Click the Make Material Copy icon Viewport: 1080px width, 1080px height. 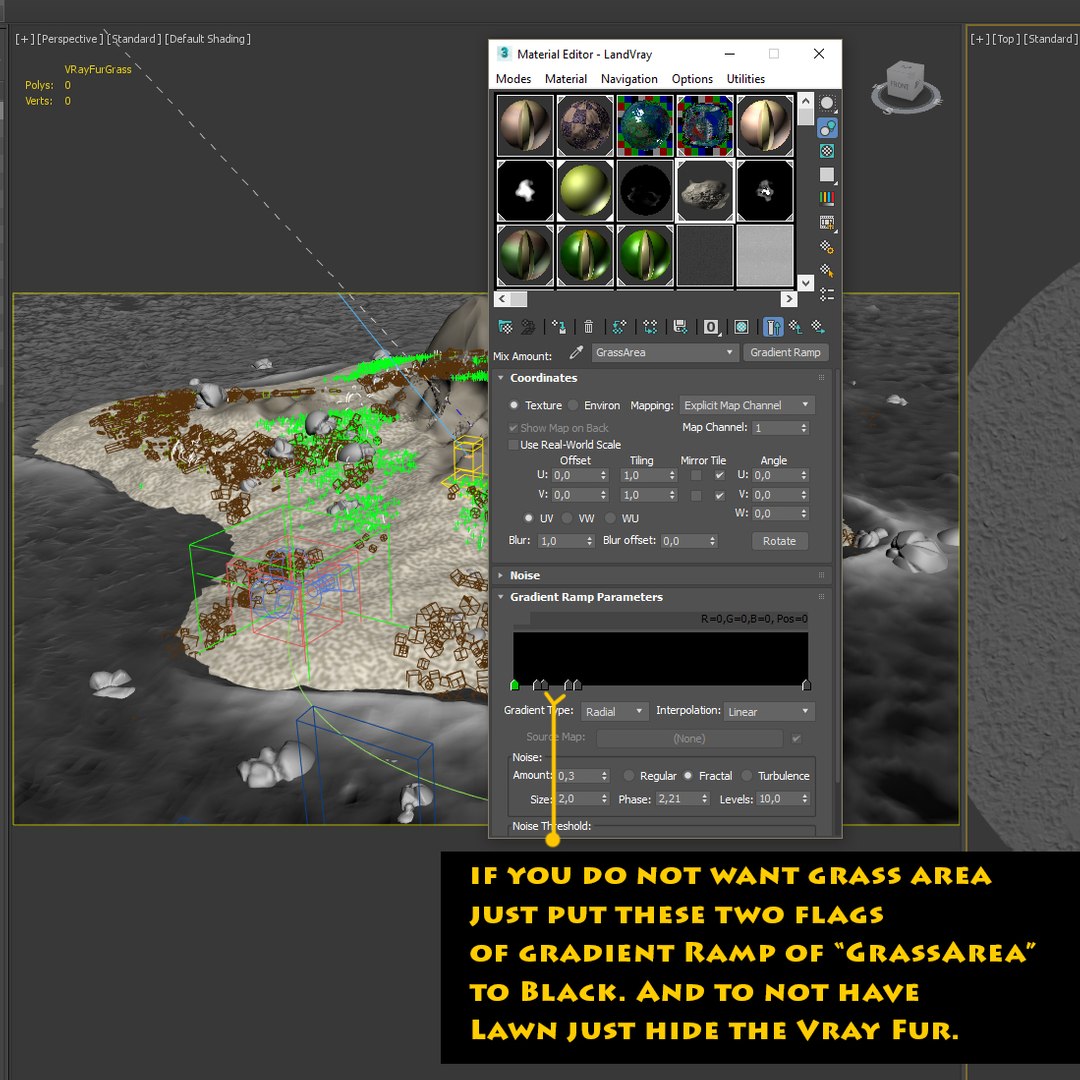pyautogui.click(x=619, y=326)
